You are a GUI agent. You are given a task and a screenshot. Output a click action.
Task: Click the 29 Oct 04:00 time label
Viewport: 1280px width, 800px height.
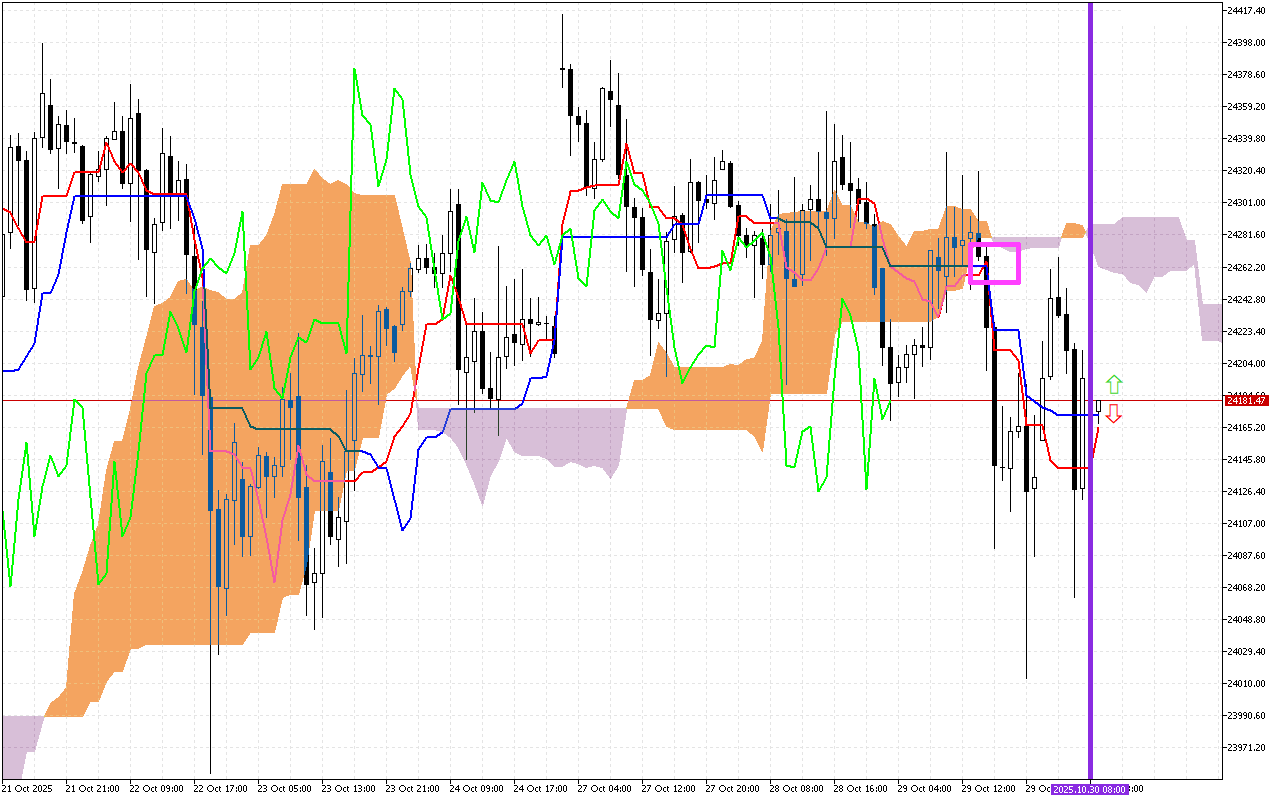pyautogui.click(x=924, y=789)
